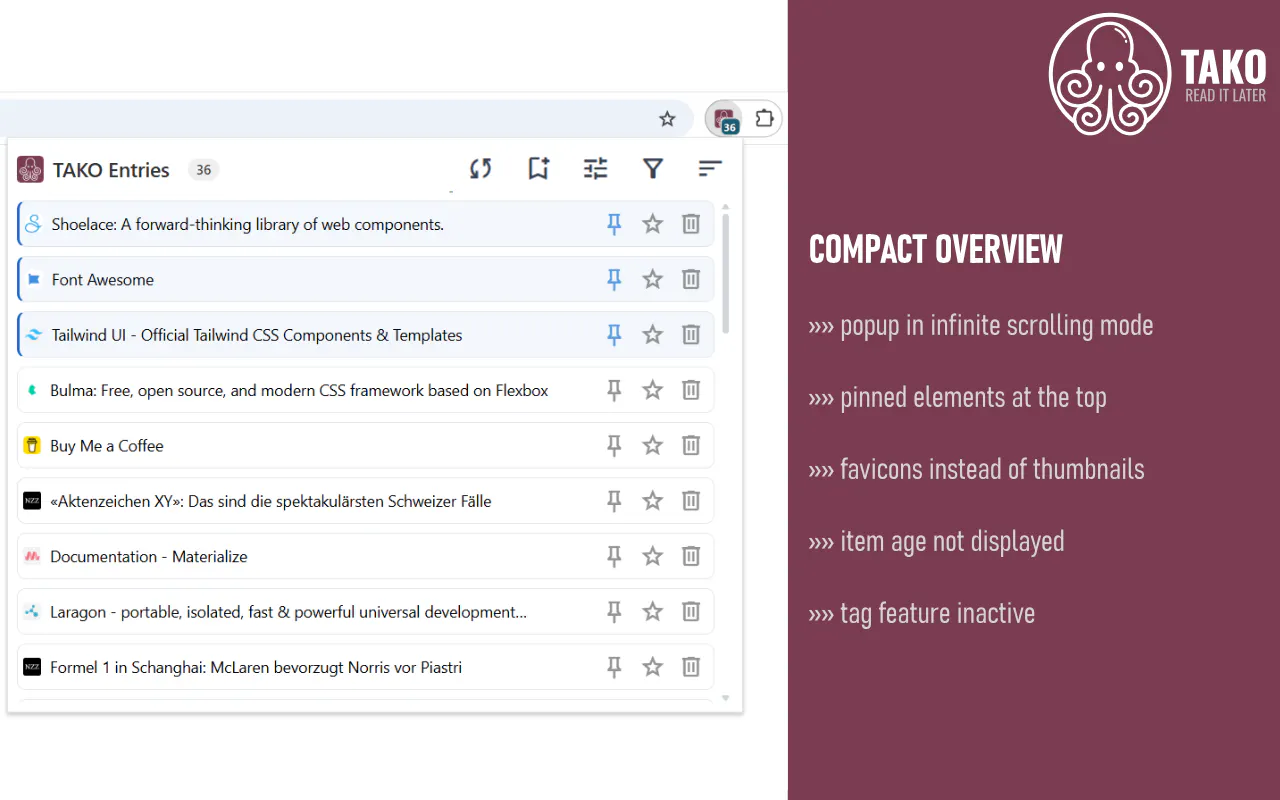The height and width of the screenshot is (800, 1280).
Task: Pin the Aktenzeichen XY entry
Action: (615, 501)
